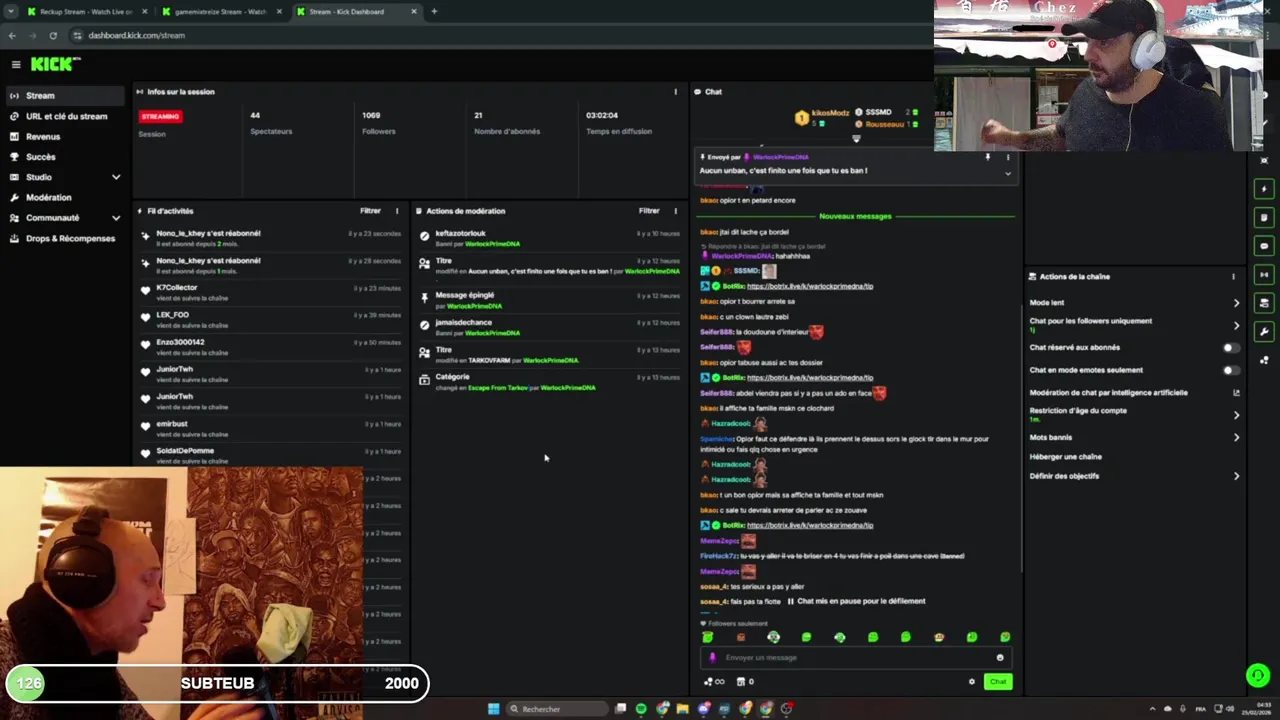
Task: Open three-dot menu of Infos sur la session
Action: click(675, 92)
